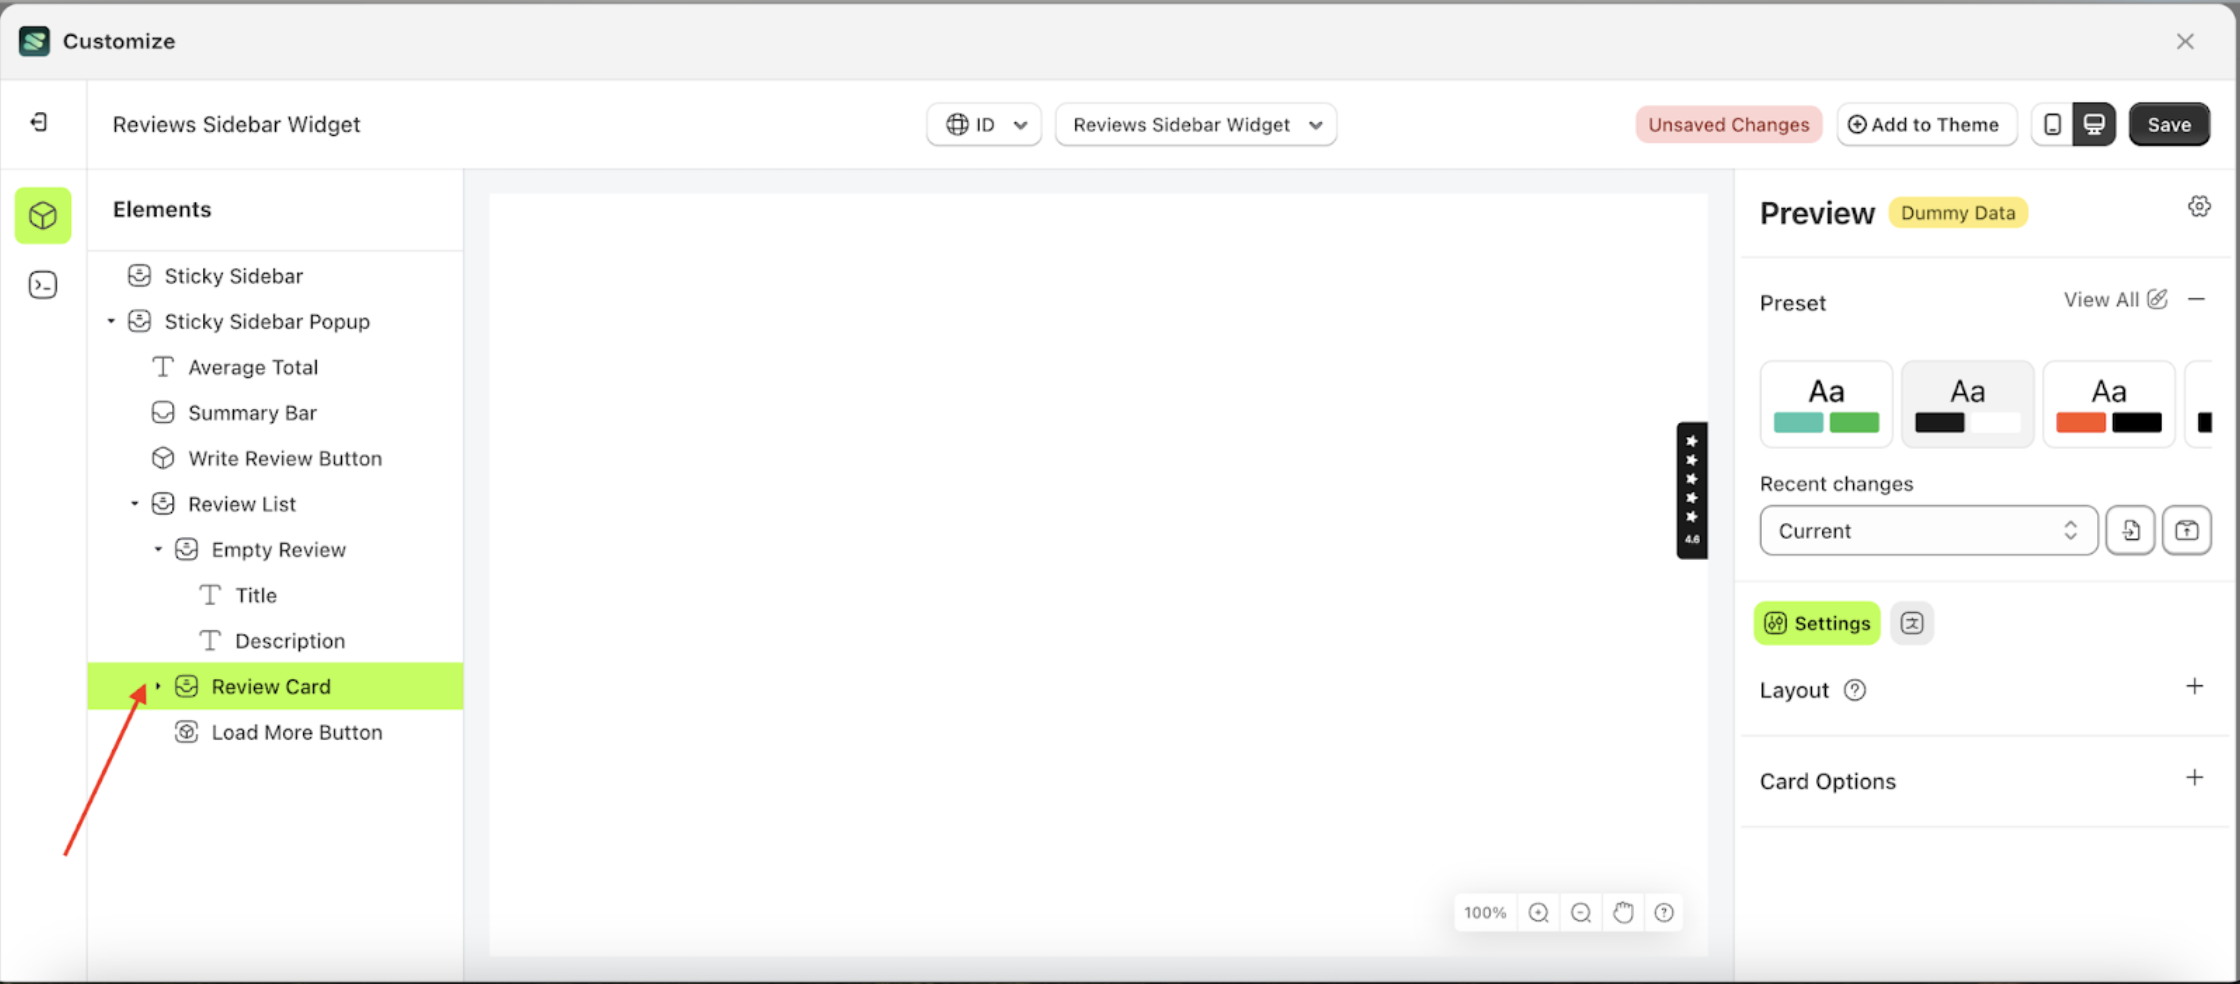Click the zoom out magnifier icon
The width and height of the screenshot is (2240, 984).
tap(1580, 912)
